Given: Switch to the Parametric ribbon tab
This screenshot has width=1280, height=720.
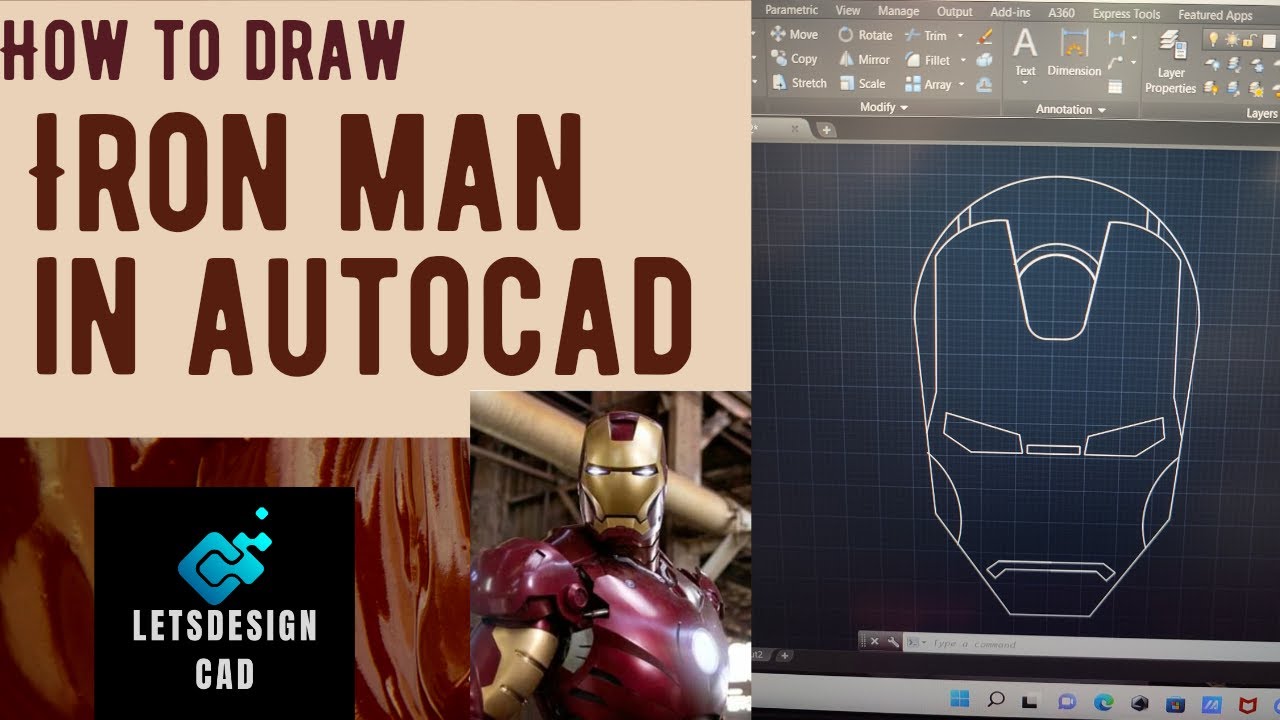Looking at the screenshot, I should tap(791, 10).
